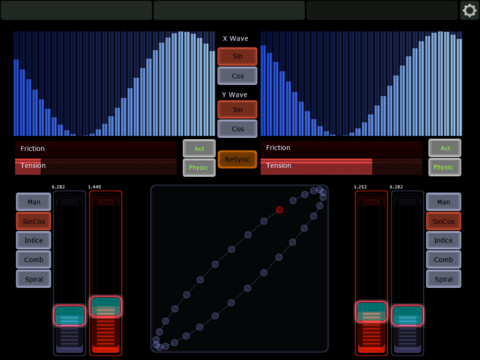This screenshot has height=360, width=480.
Task: Choose Cos for the Y Wave
Action: point(237,129)
